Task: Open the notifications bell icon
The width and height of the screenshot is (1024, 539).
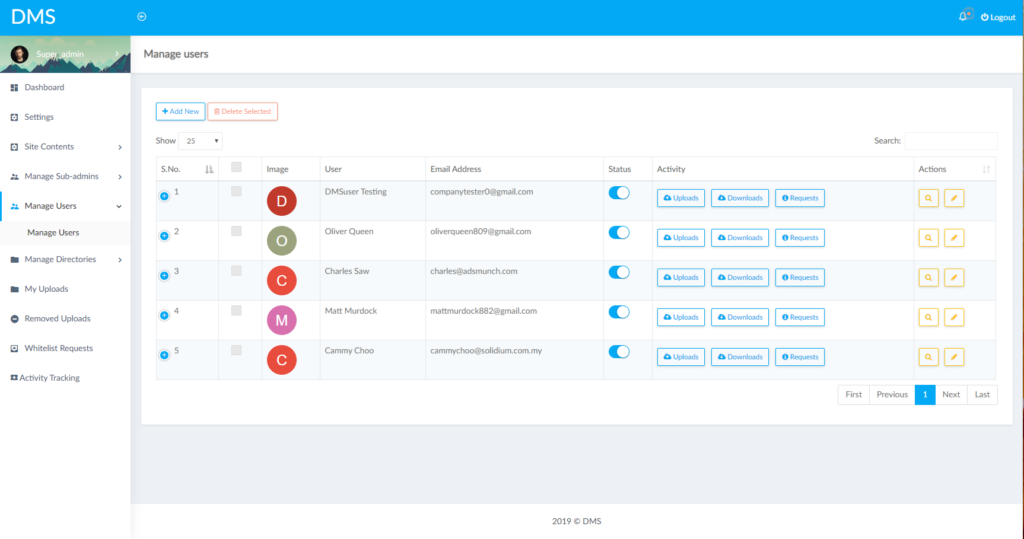Action: 963,17
